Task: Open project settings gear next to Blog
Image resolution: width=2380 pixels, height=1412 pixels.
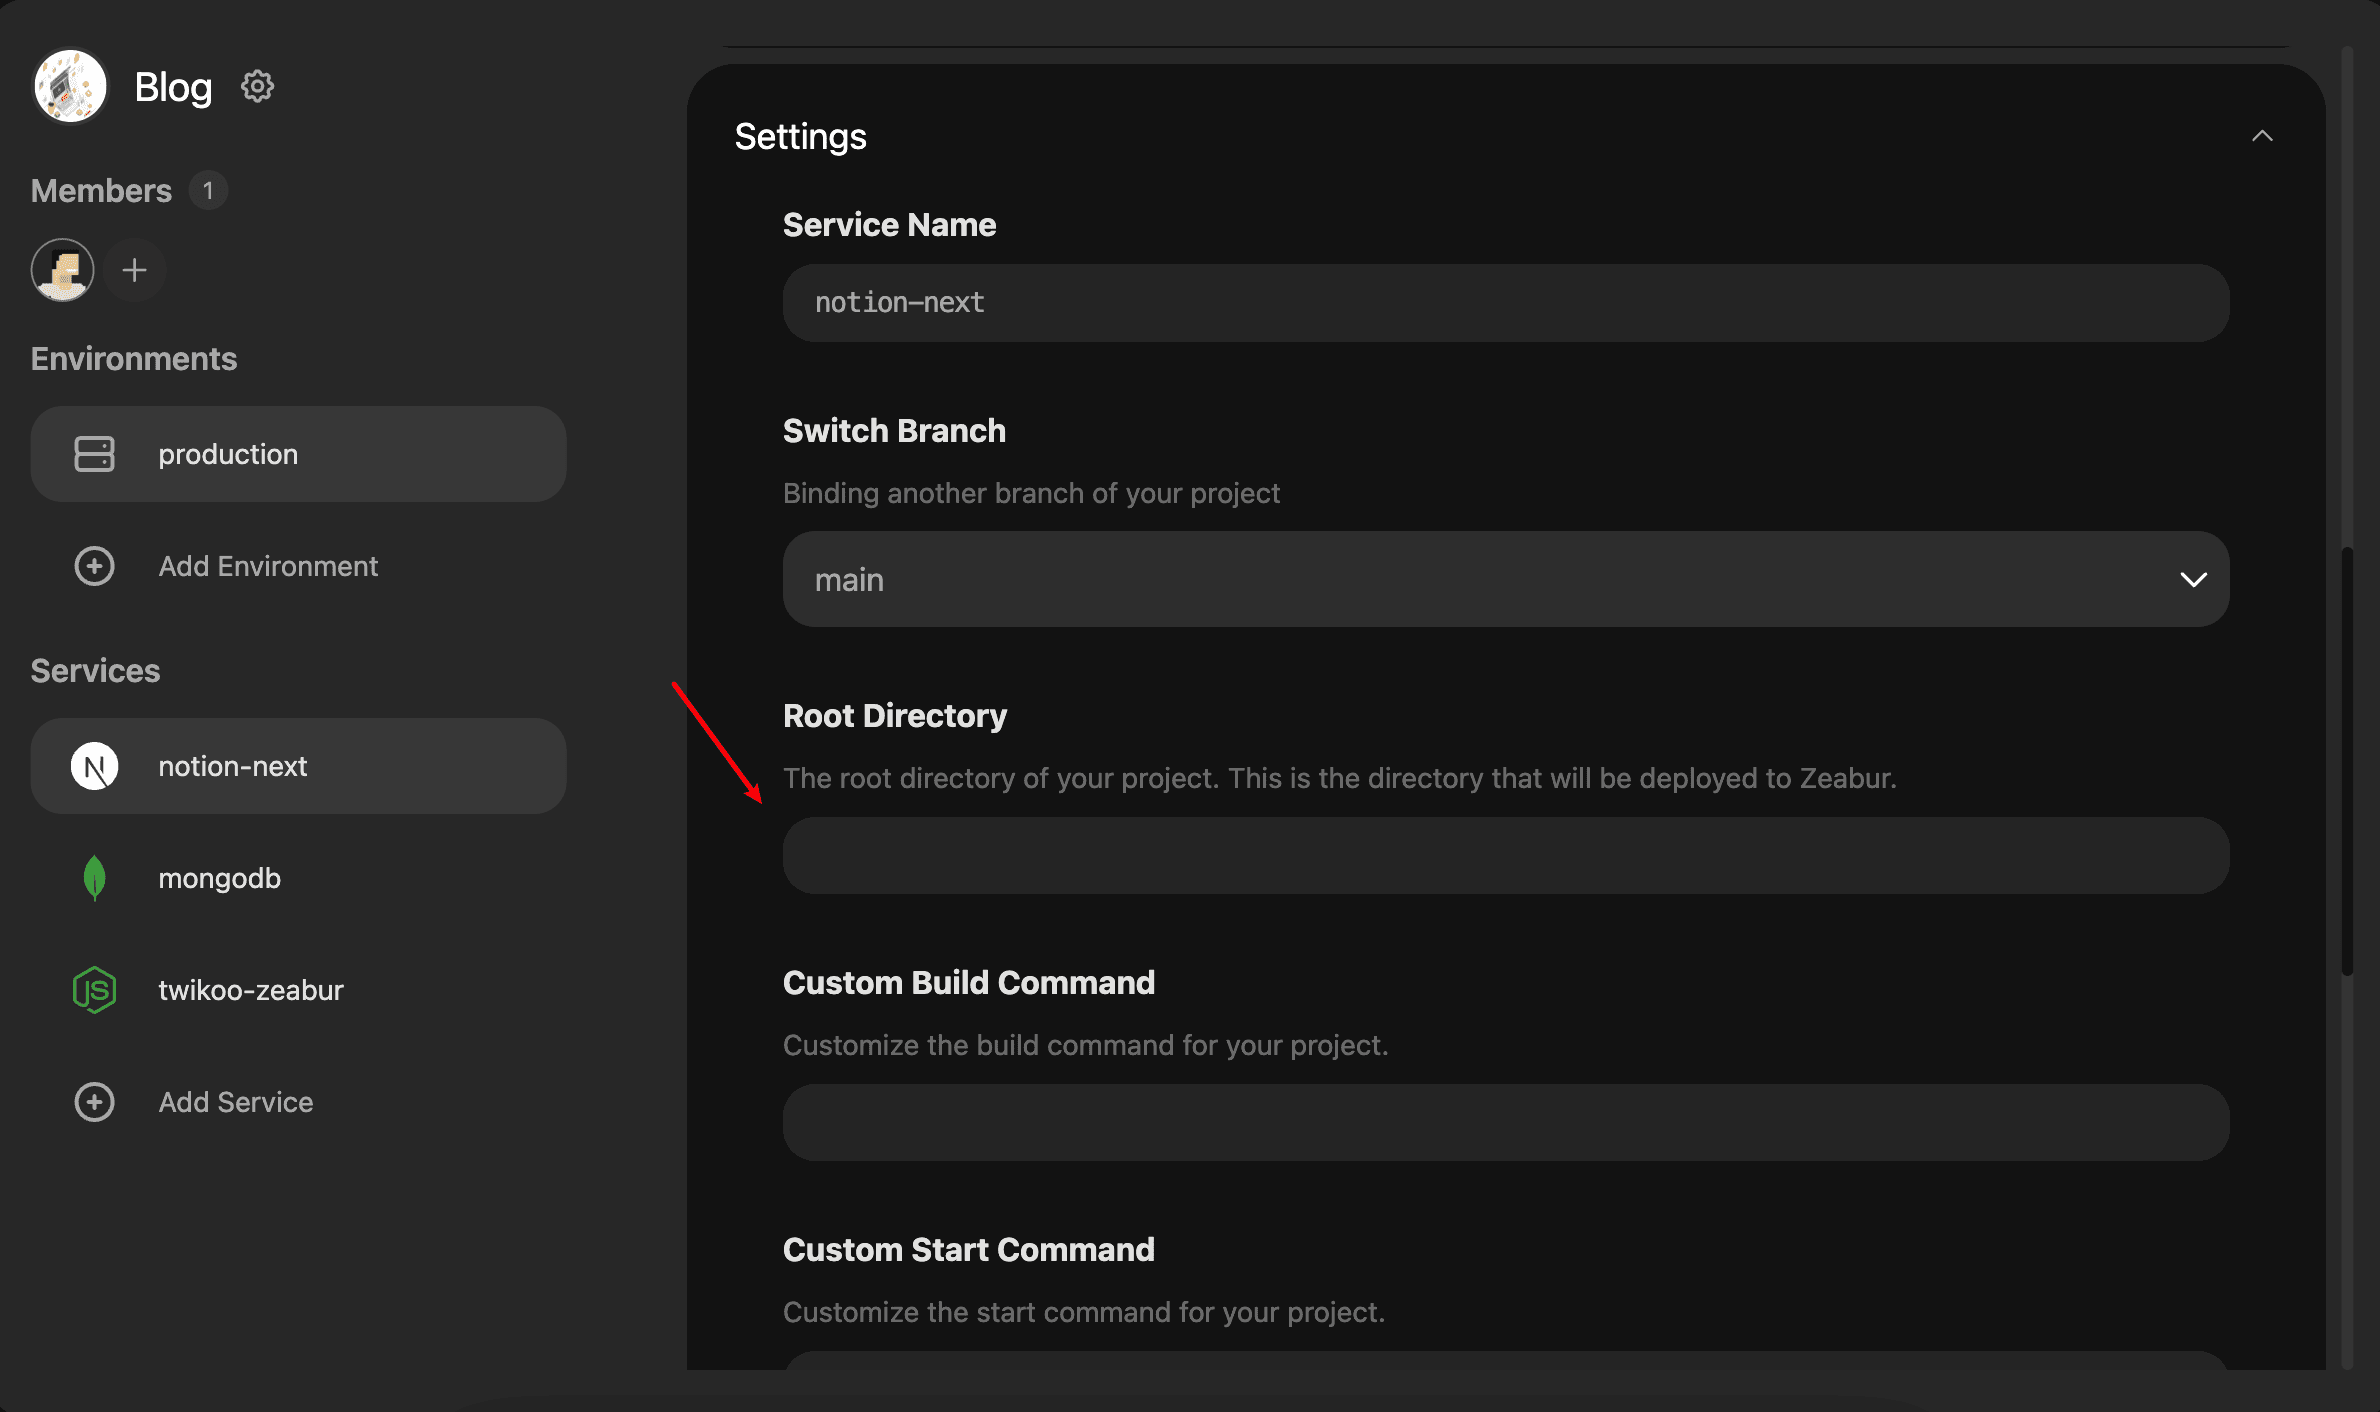Action: pos(257,87)
